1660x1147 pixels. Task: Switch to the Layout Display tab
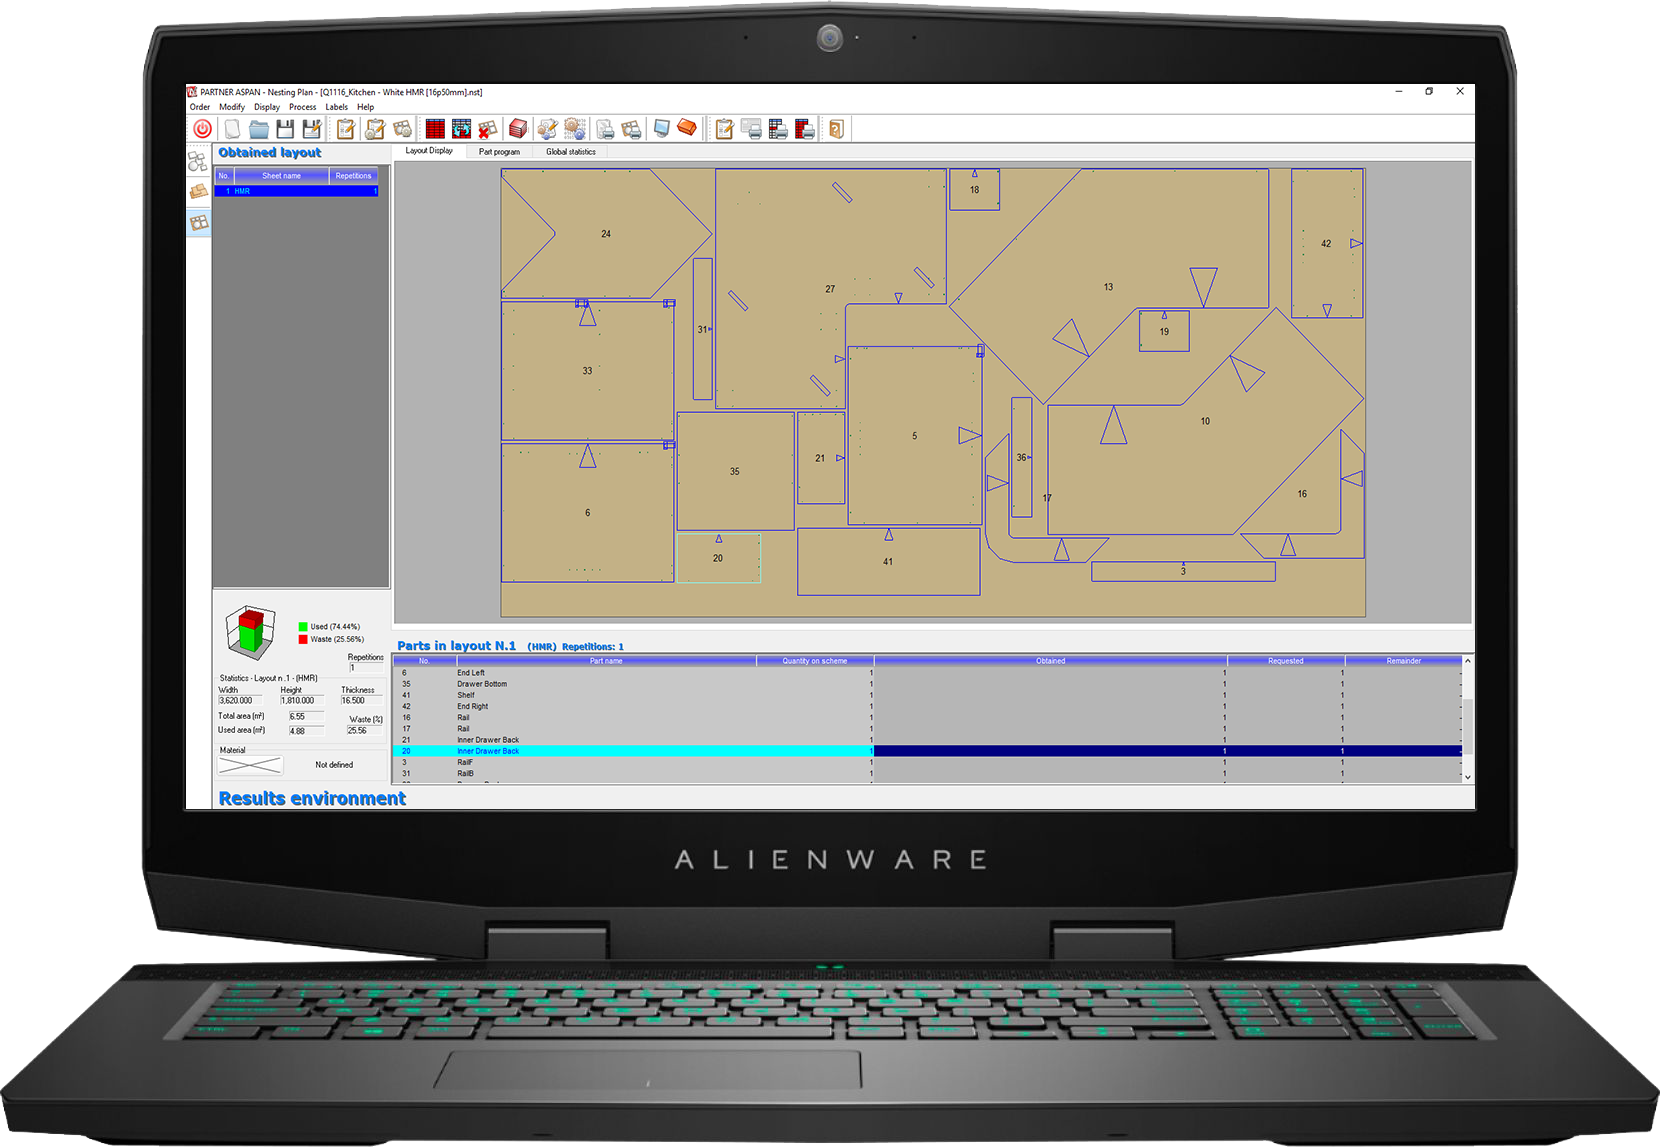[429, 151]
